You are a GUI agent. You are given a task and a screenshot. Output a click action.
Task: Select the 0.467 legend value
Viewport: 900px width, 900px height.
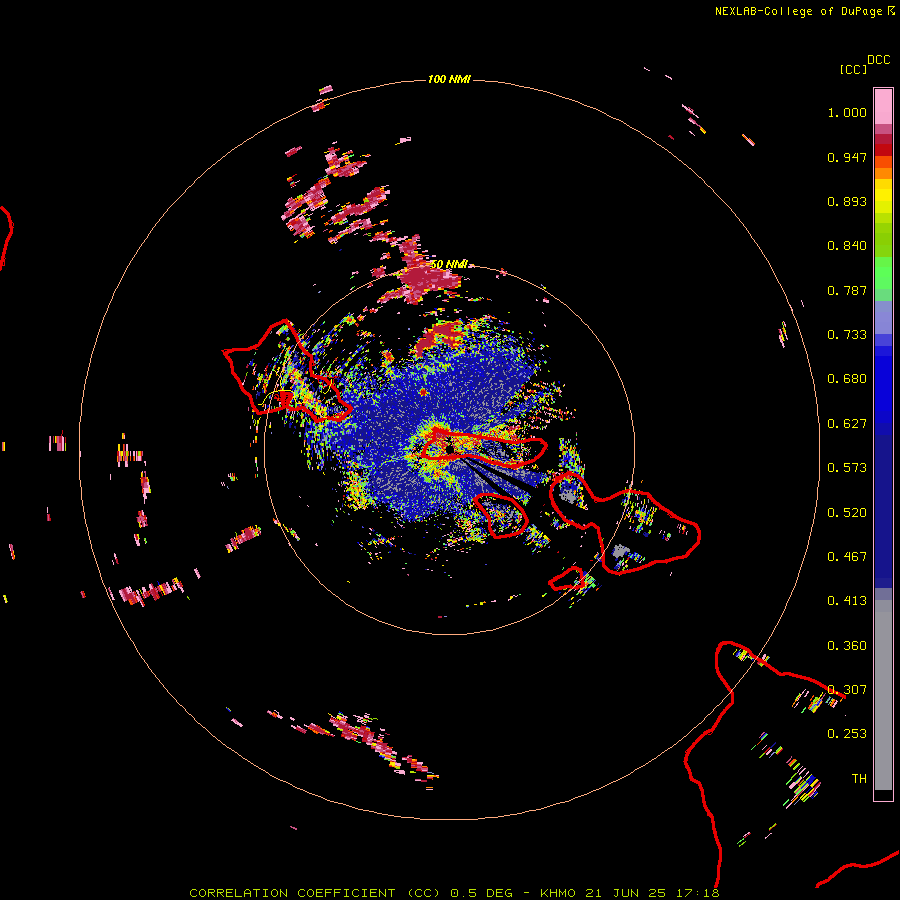847,557
